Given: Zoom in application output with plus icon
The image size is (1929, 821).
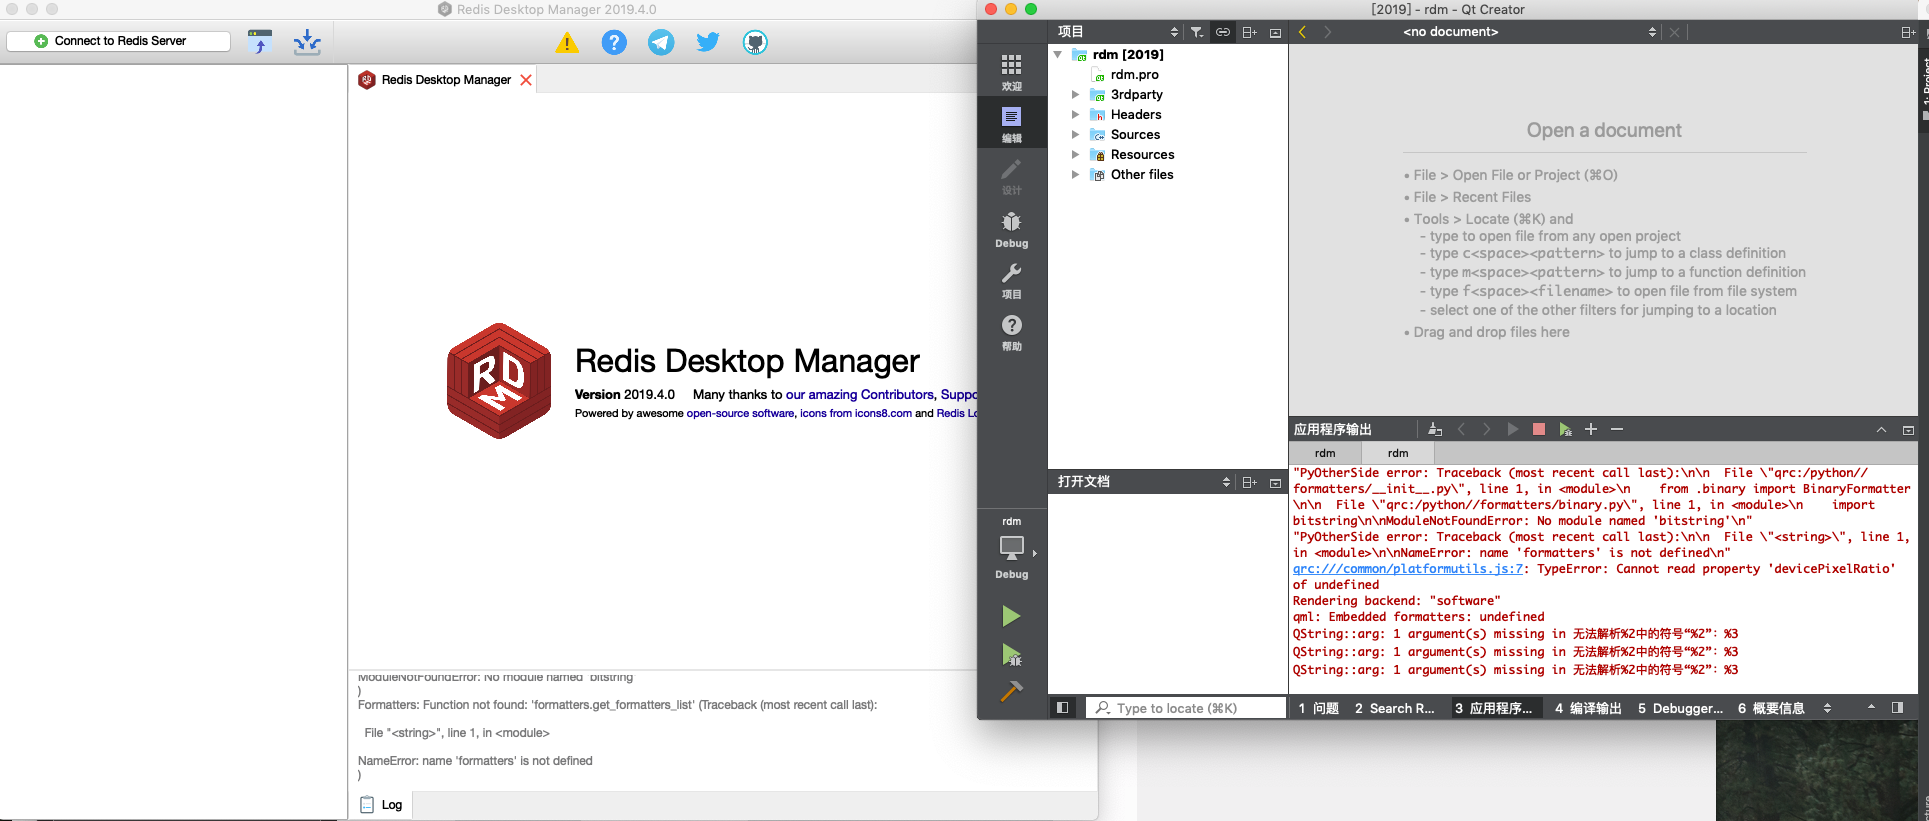Looking at the screenshot, I should 1591,429.
